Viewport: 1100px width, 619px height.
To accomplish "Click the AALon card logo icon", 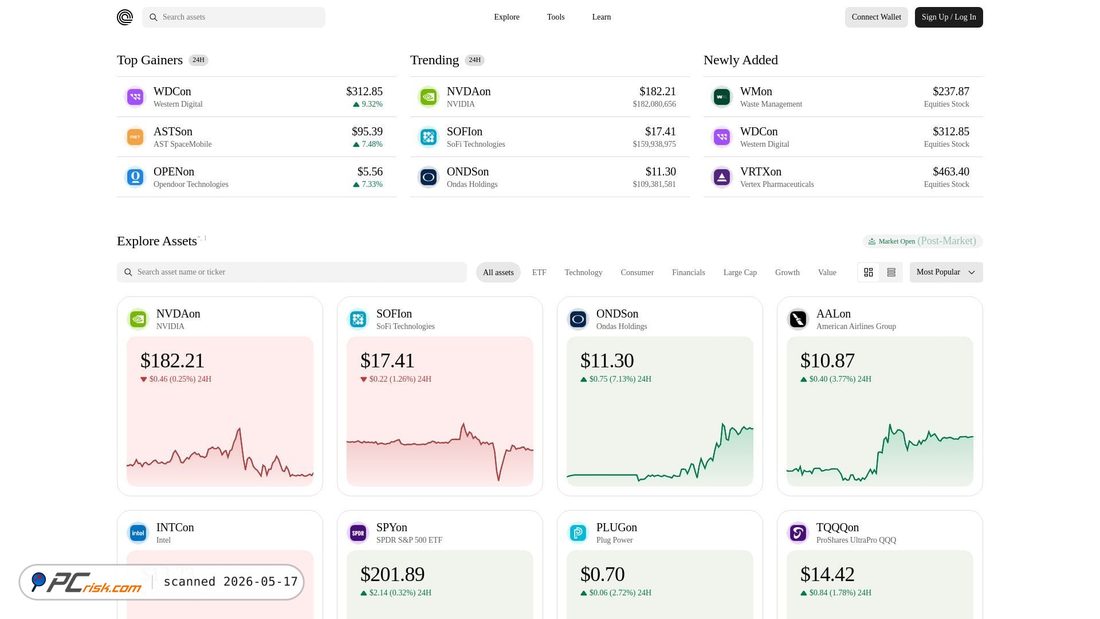I will click(798, 319).
